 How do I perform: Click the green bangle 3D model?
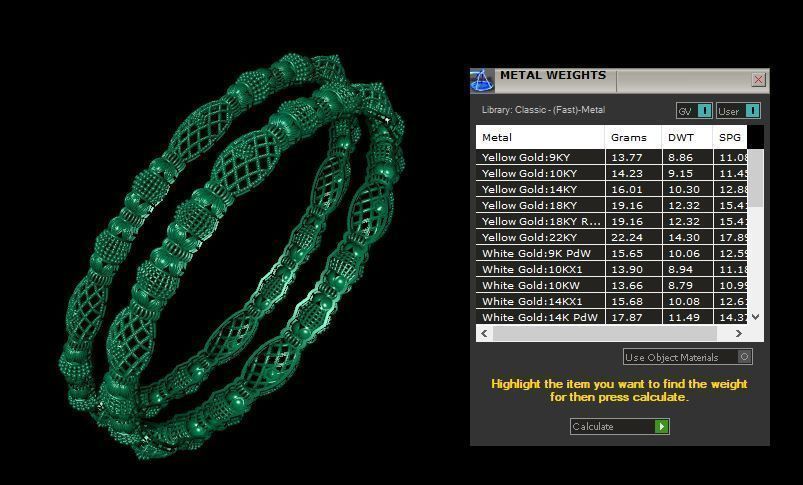(x=231, y=256)
